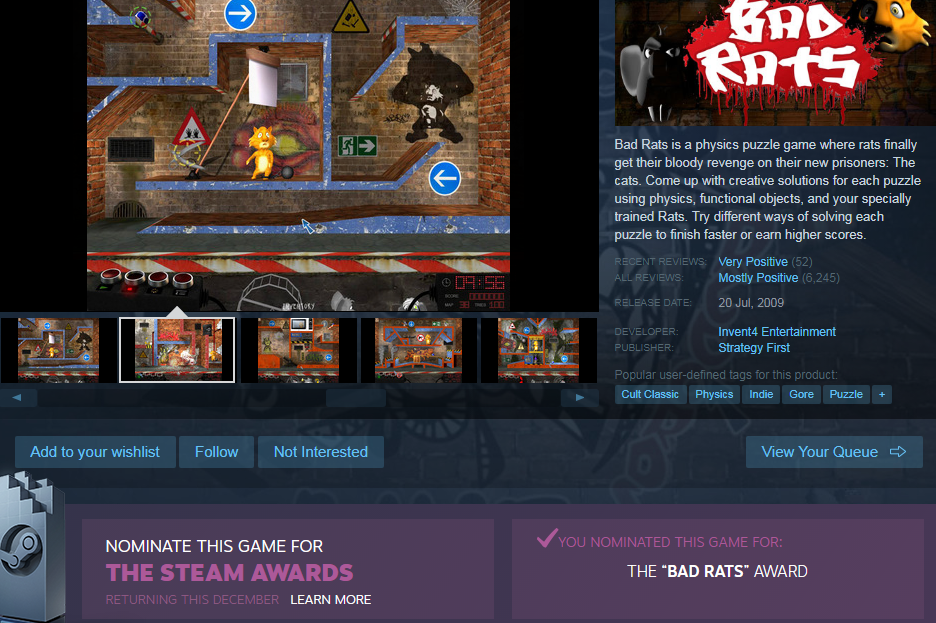Click the Indie tag
The width and height of the screenshot is (936, 623).
[761, 394]
